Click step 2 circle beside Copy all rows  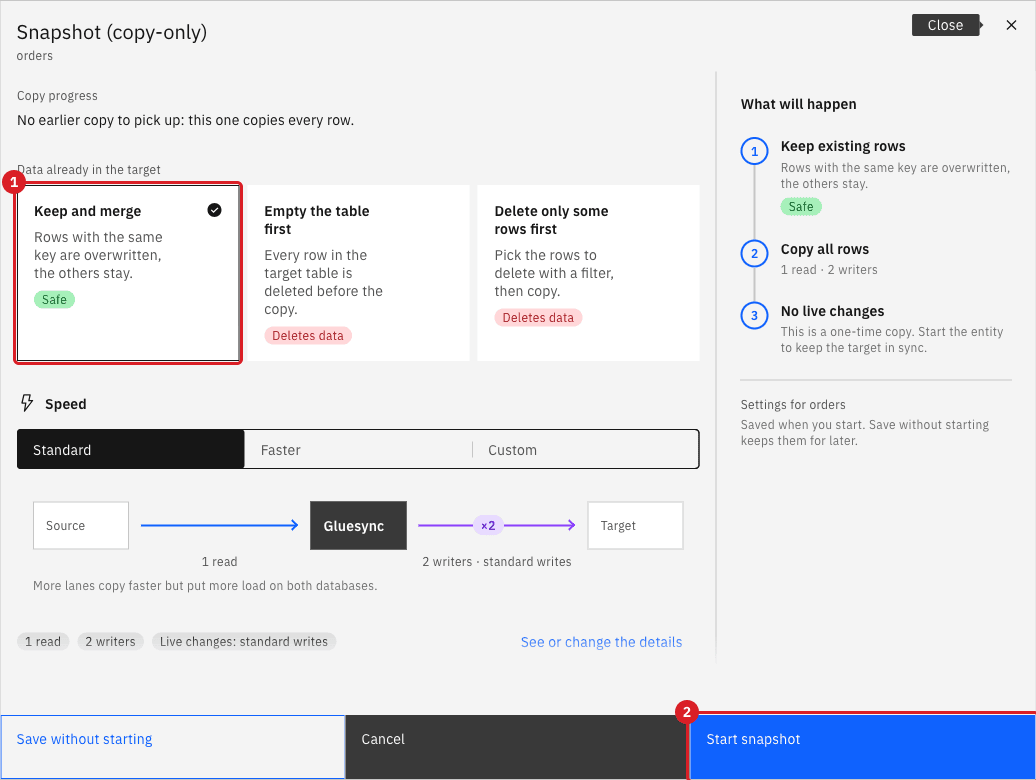754,254
